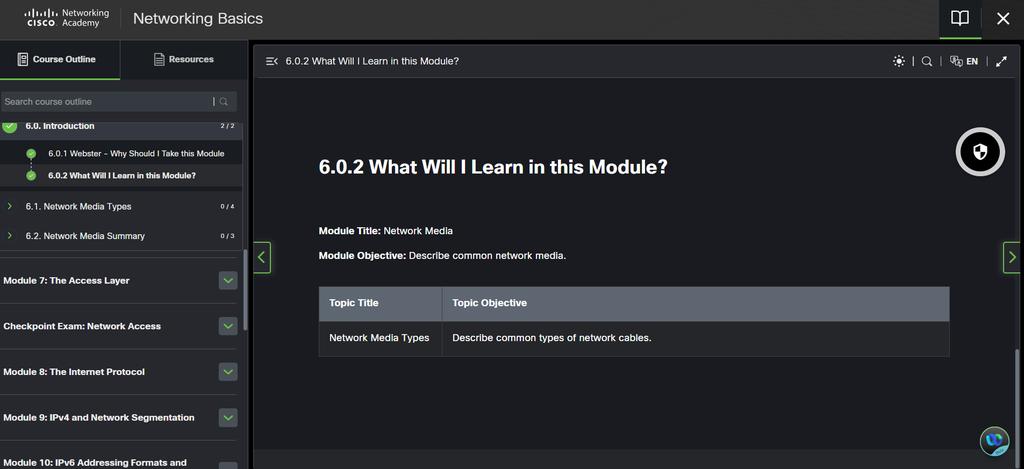Click the main 6.0.2 page heading
This screenshot has height=469, width=1024.
pos(493,167)
